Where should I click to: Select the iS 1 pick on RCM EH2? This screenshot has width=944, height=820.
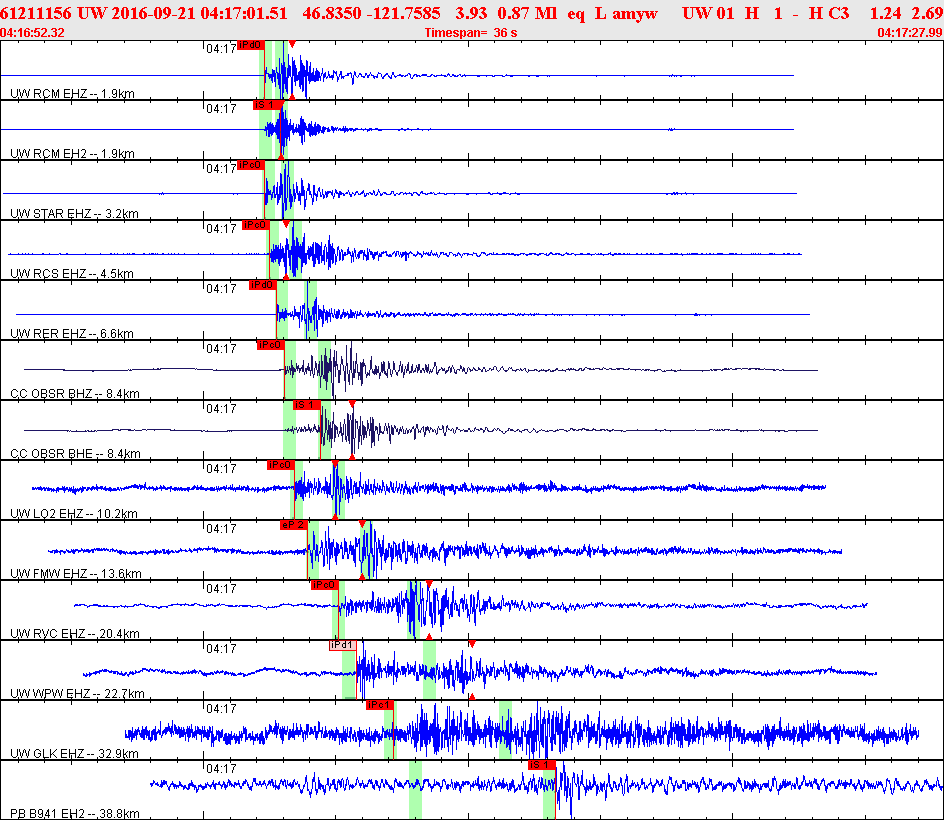(265, 105)
